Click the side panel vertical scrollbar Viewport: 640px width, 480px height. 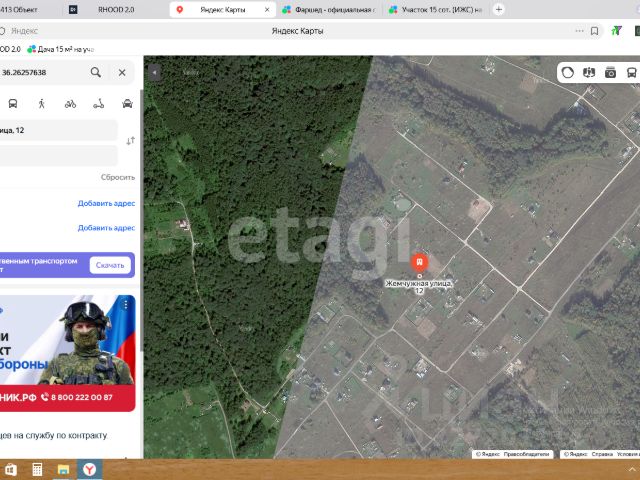(x=142, y=220)
